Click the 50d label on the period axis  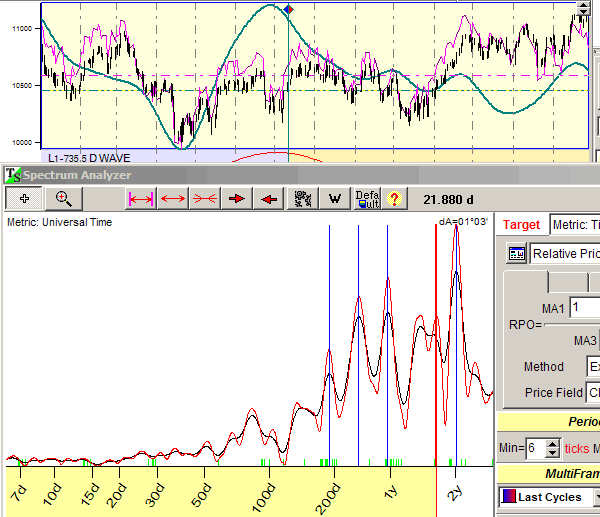coord(201,495)
